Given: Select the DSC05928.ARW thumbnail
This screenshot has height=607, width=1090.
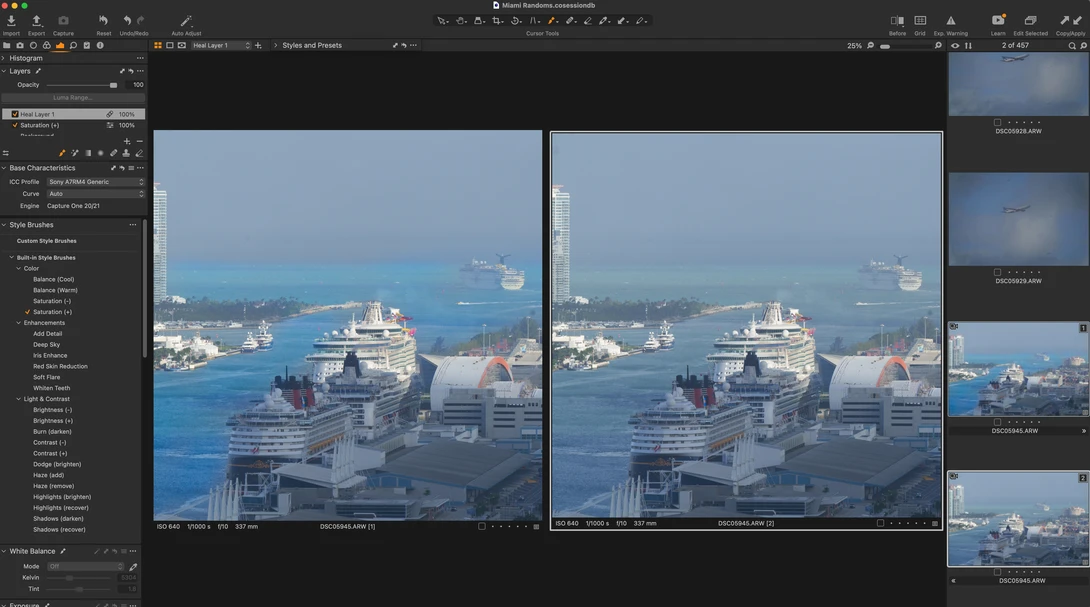Looking at the screenshot, I should (1018, 84).
